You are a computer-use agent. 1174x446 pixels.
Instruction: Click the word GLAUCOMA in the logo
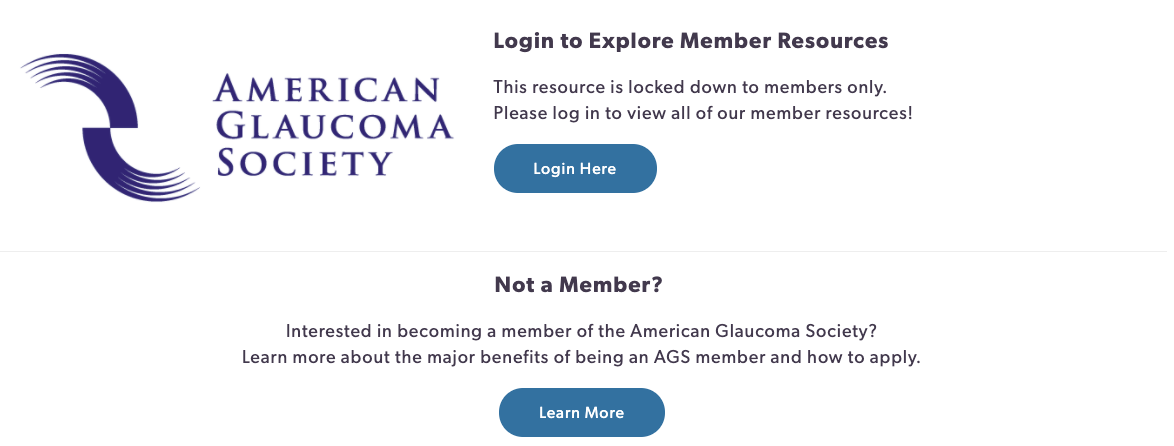coord(334,127)
